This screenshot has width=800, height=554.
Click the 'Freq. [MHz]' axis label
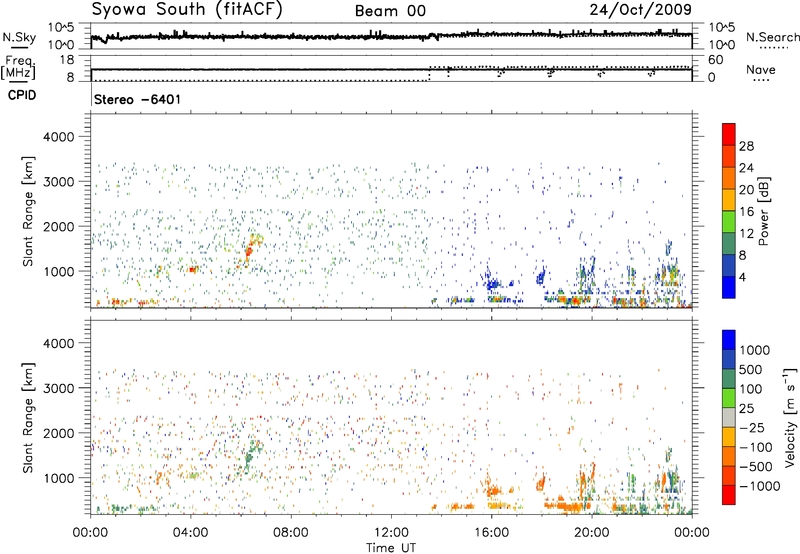pos(18,68)
